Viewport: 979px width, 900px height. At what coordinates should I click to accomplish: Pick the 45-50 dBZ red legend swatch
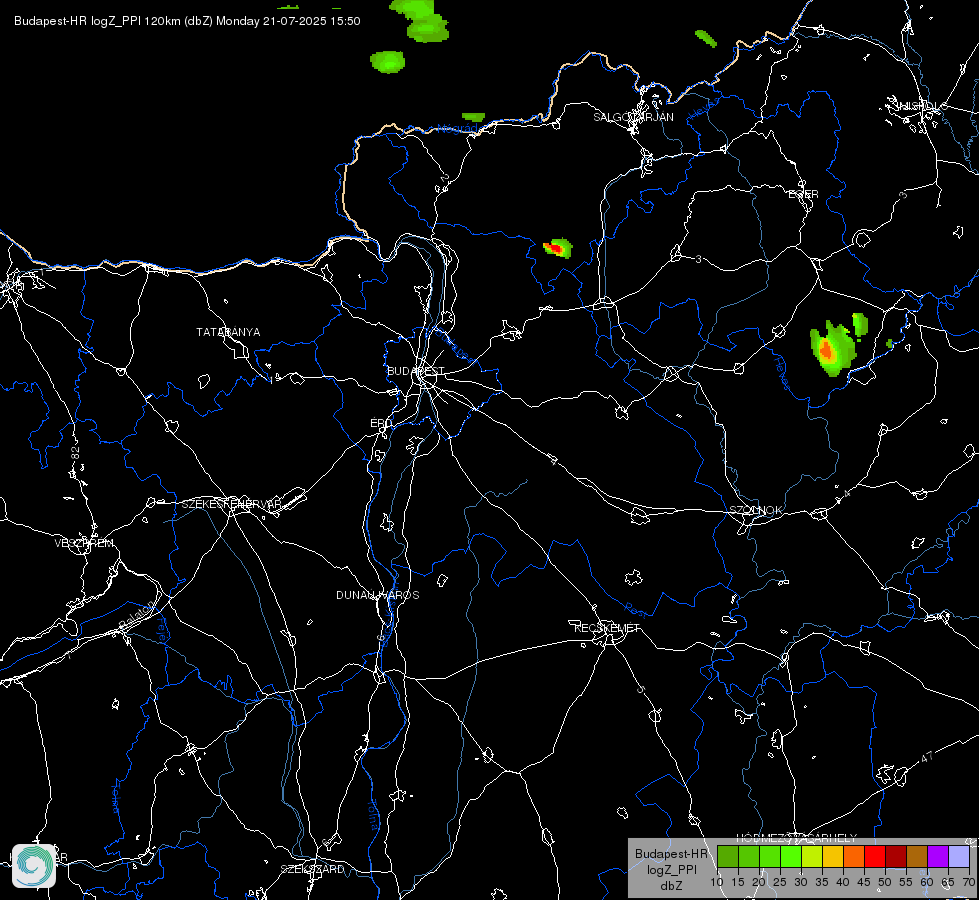pyautogui.click(x=875, y=857)
